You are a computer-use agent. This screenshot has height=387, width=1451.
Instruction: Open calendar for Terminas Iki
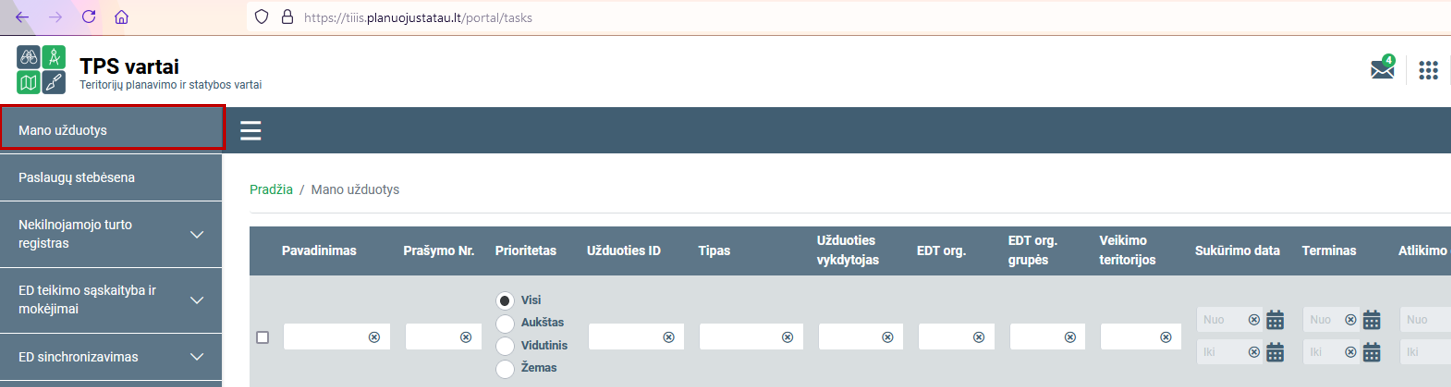pyautogui.click(x=1372, y=352)
